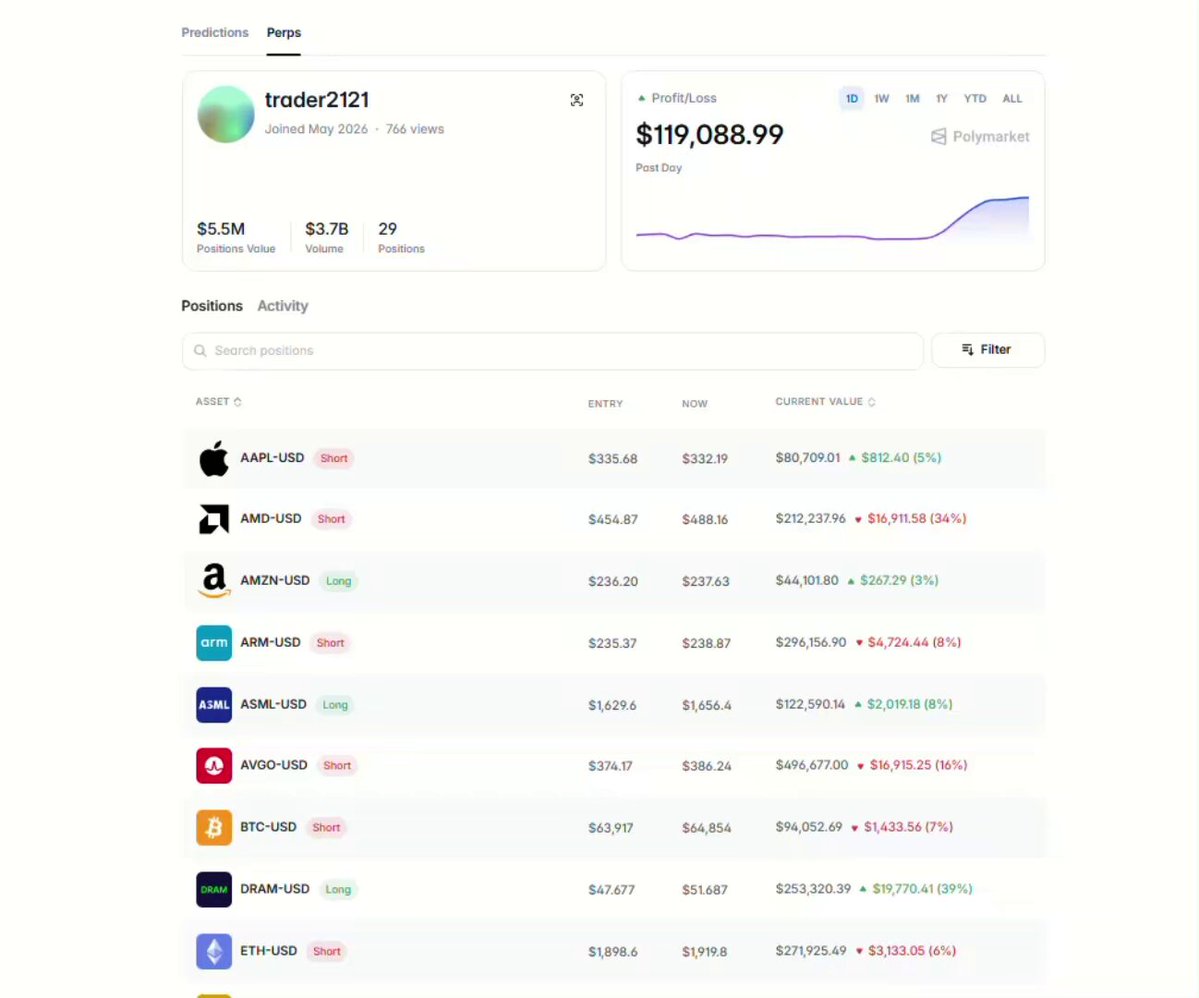Show ALL time profit/loss
Screen dimensions: 1199x998
pos(1012,99)
